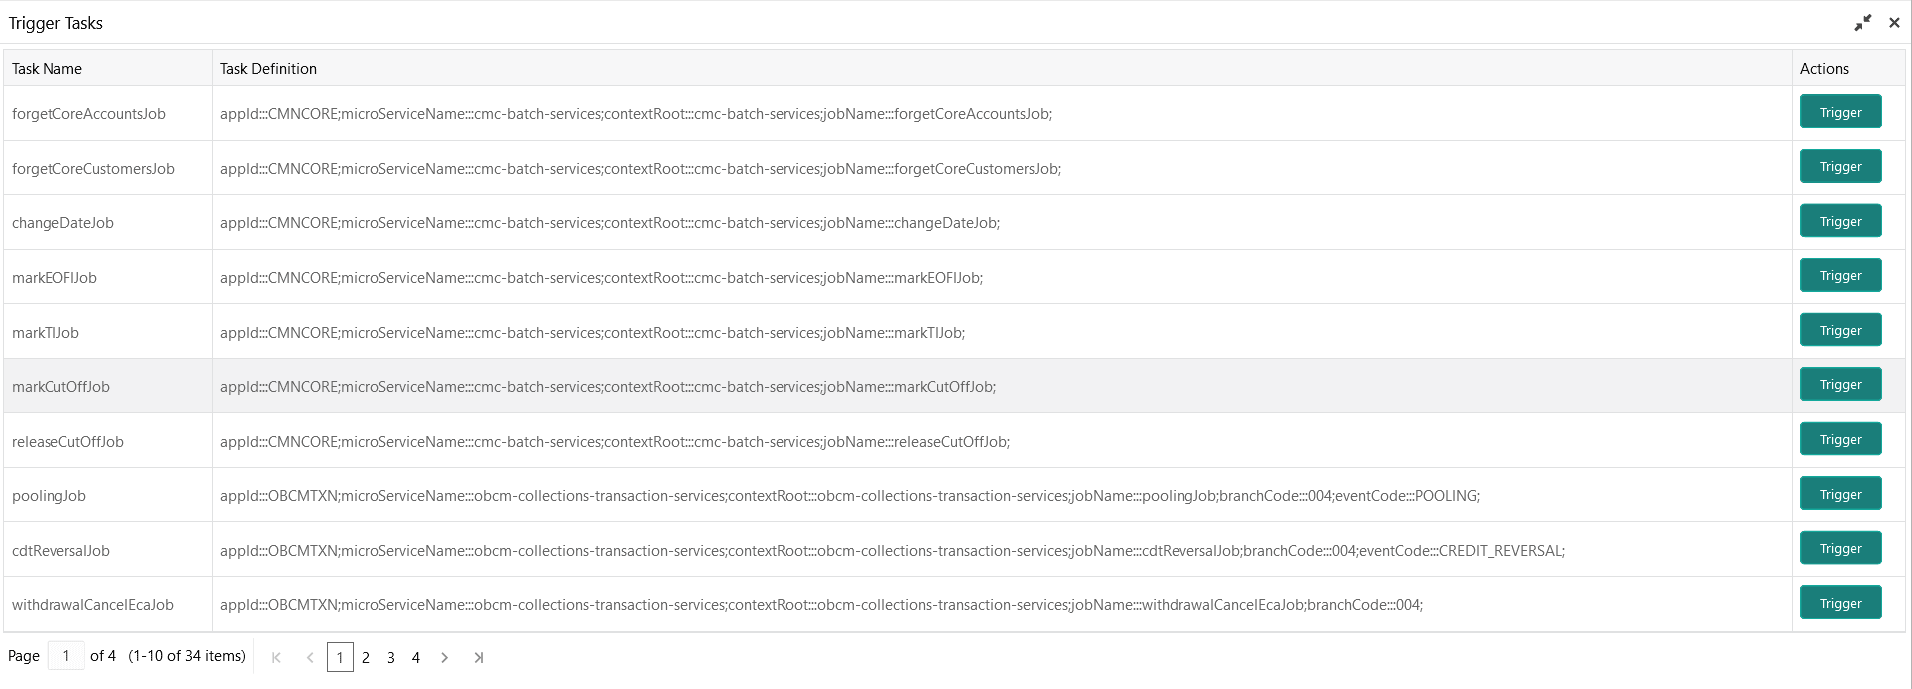Open page 3 of results
Viewport: 1912px width, 689px height.
391,657
